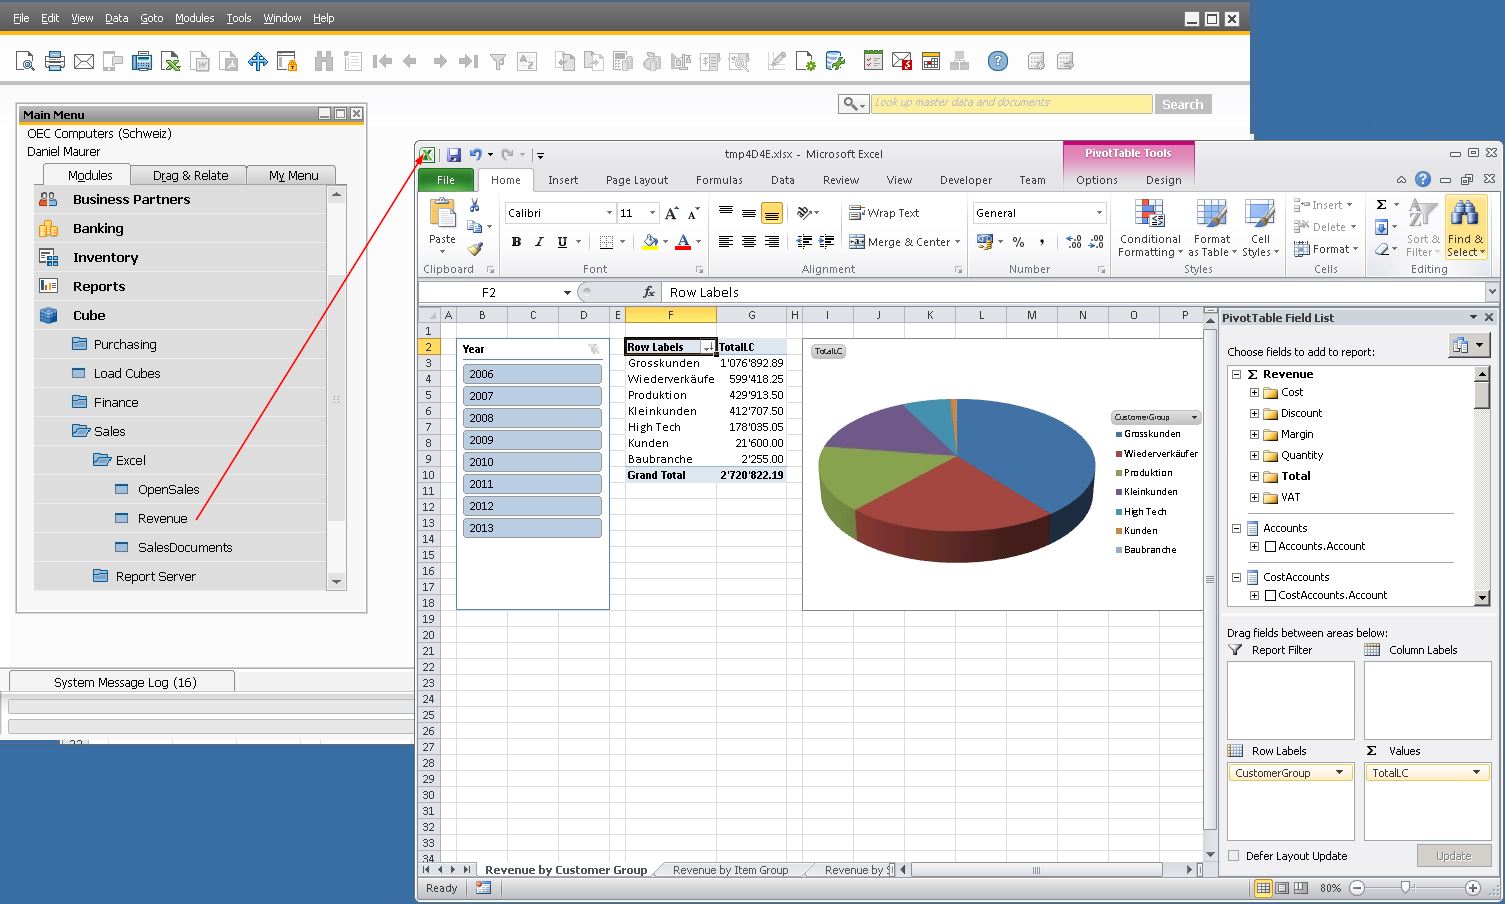Image resolution: width=1505 pixels, height=904 pixels.
Task: Click the Name Box showing F2
Action: tap(489, 292)
